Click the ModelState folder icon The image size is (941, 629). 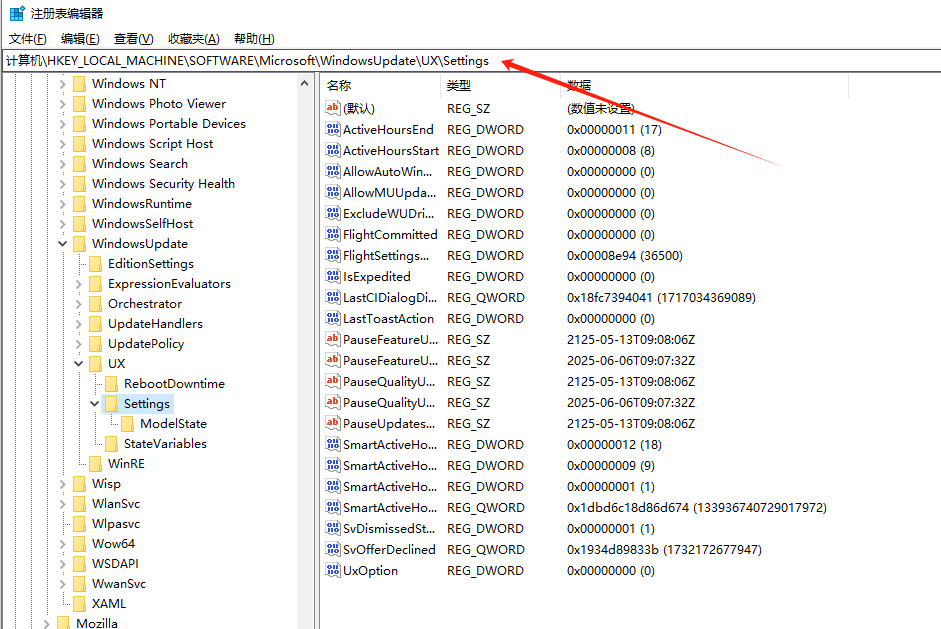click(x=128, y=424)
